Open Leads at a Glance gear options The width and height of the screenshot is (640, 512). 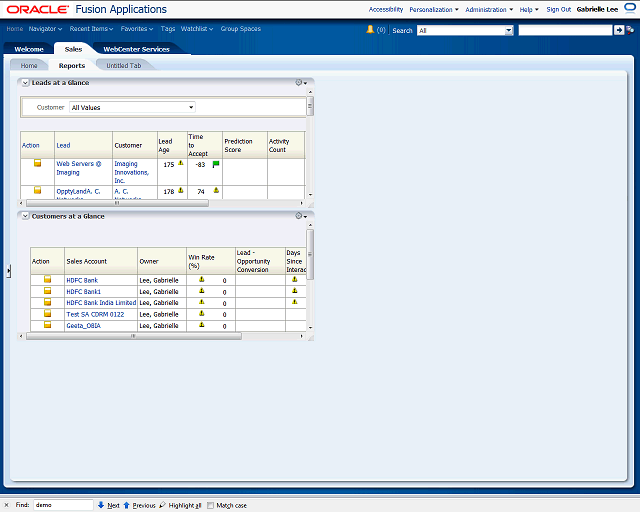(x=301, y=82)
